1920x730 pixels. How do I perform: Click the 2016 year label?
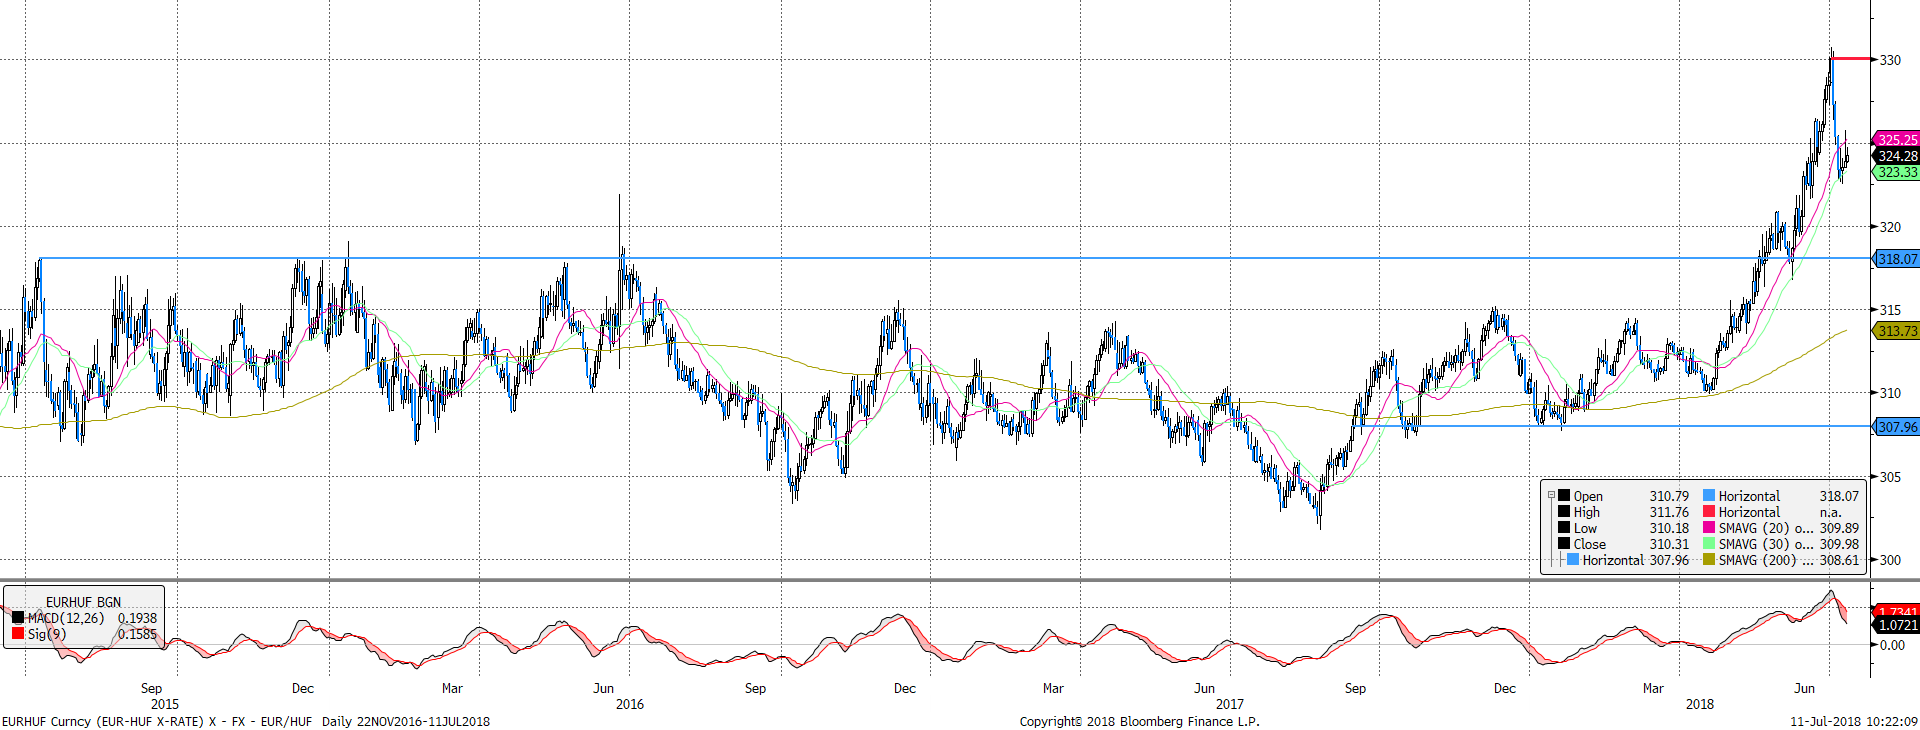(630, 704)
